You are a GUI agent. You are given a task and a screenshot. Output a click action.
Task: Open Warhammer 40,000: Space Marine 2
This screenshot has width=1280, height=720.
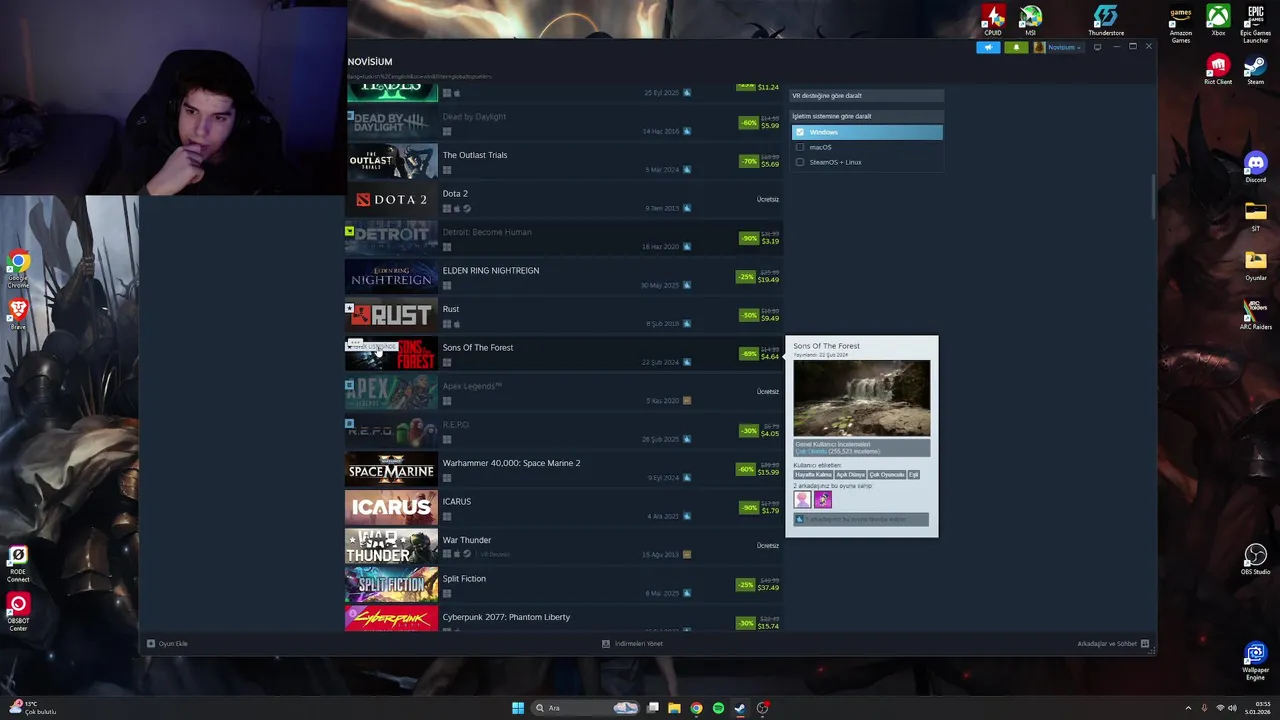coord(511,463)
